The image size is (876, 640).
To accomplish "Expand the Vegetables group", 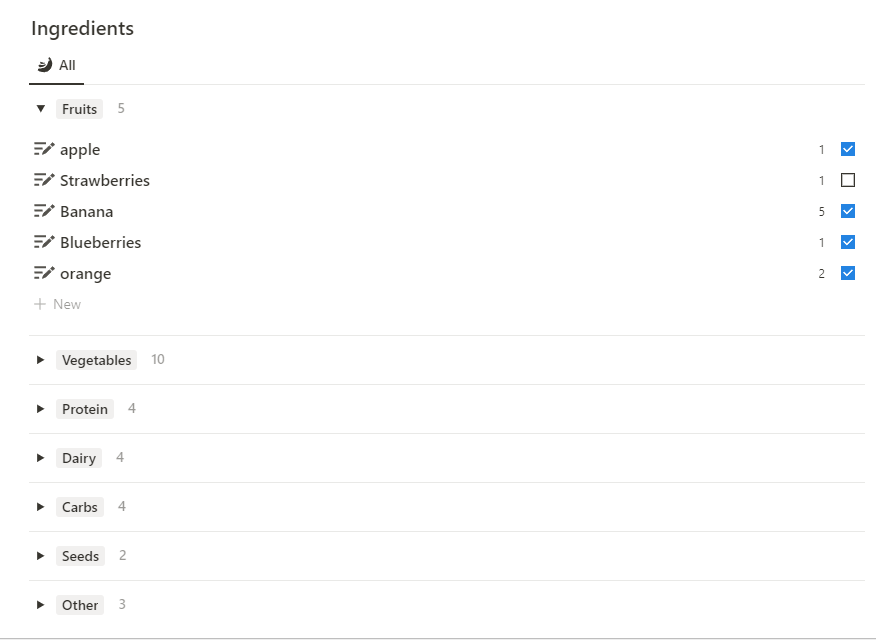I will [x=41, y=360].
